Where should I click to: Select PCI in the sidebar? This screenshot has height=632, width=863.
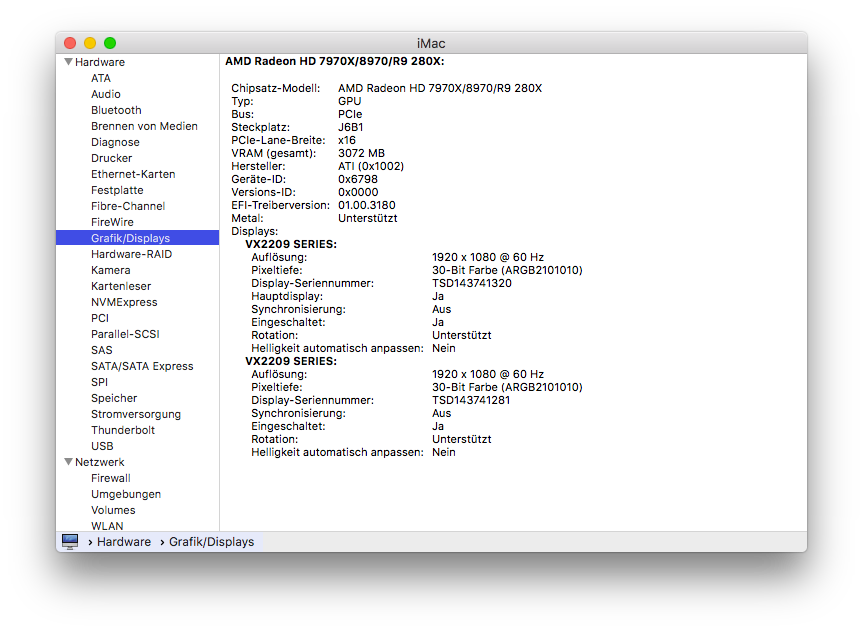[x=100, y=318]
